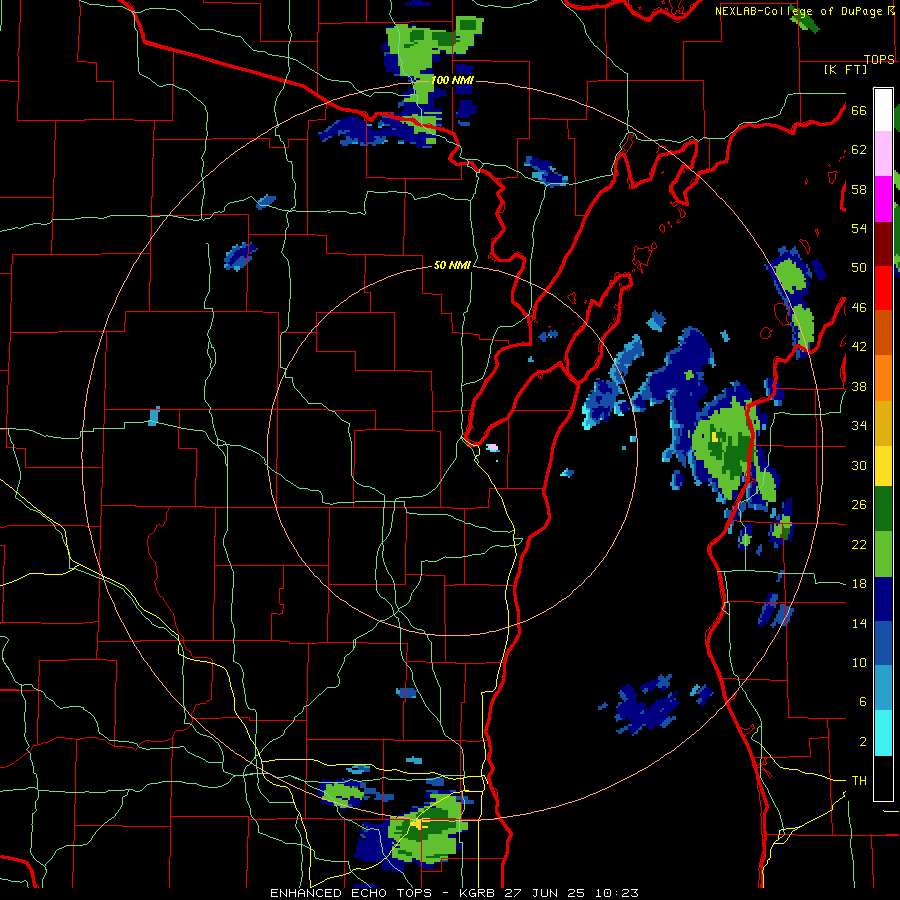Click the 50 NMI range ring label
Screen dimensions: 900x900
[452, 265]
